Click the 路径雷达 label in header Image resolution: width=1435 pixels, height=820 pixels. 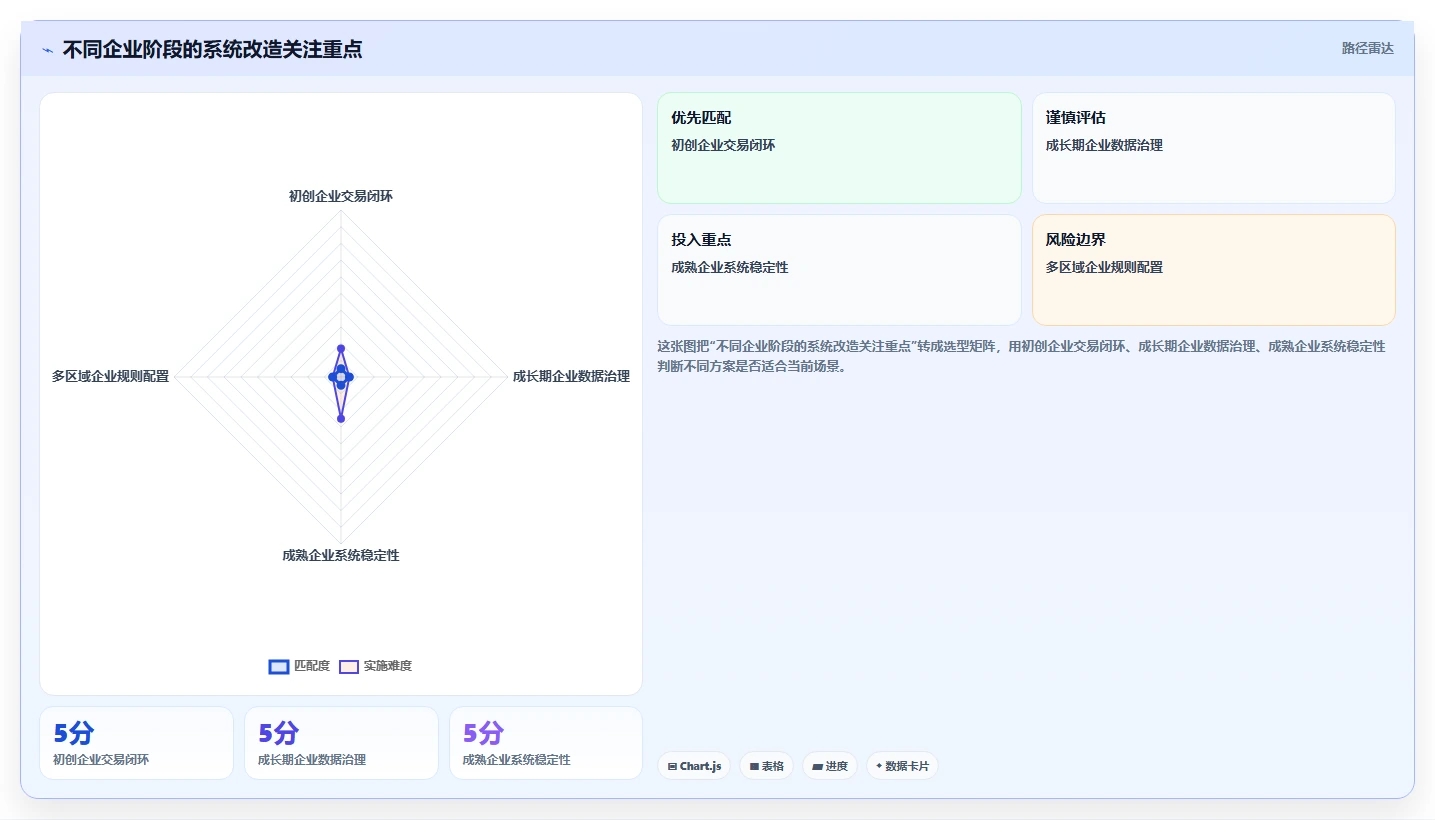tap(1367, 48)
